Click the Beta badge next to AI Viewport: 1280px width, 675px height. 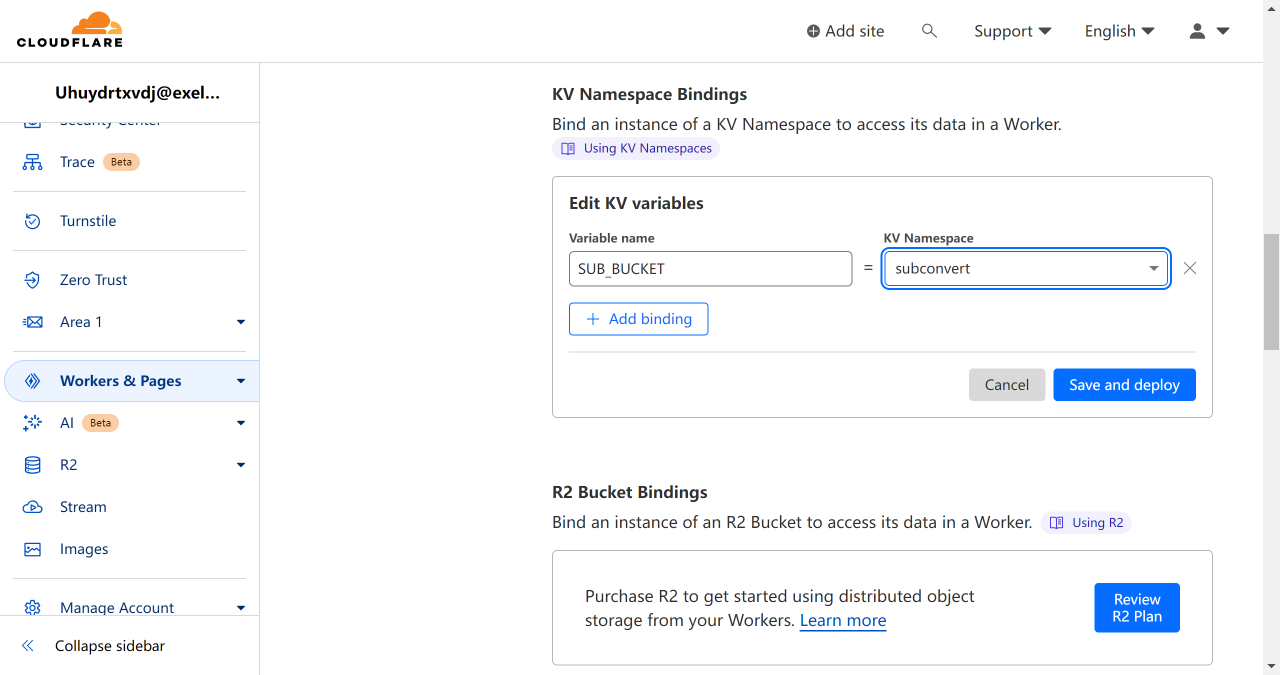point(100,423)
